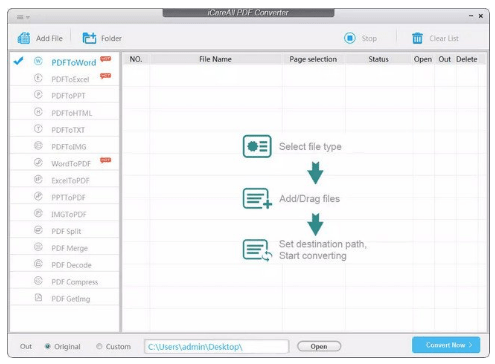Click the PPTToPDF circle icon
Viewport: 495px width, 364px height.
tap(38, 196)
